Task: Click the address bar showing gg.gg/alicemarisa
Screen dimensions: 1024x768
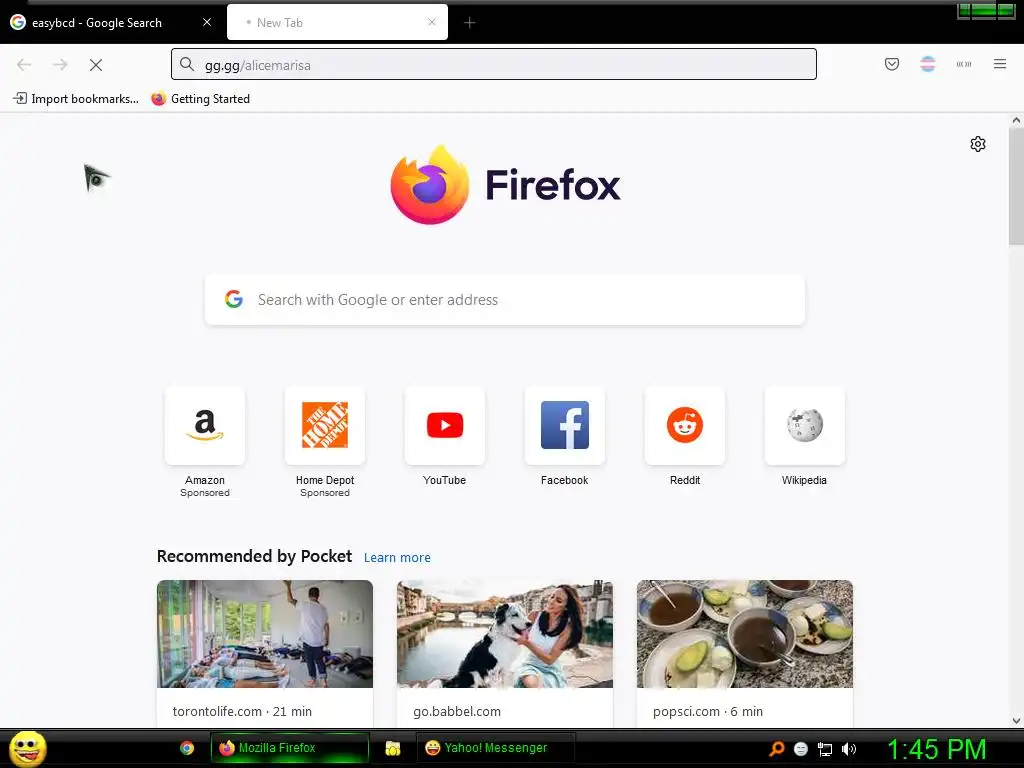Action: point(493,65)
